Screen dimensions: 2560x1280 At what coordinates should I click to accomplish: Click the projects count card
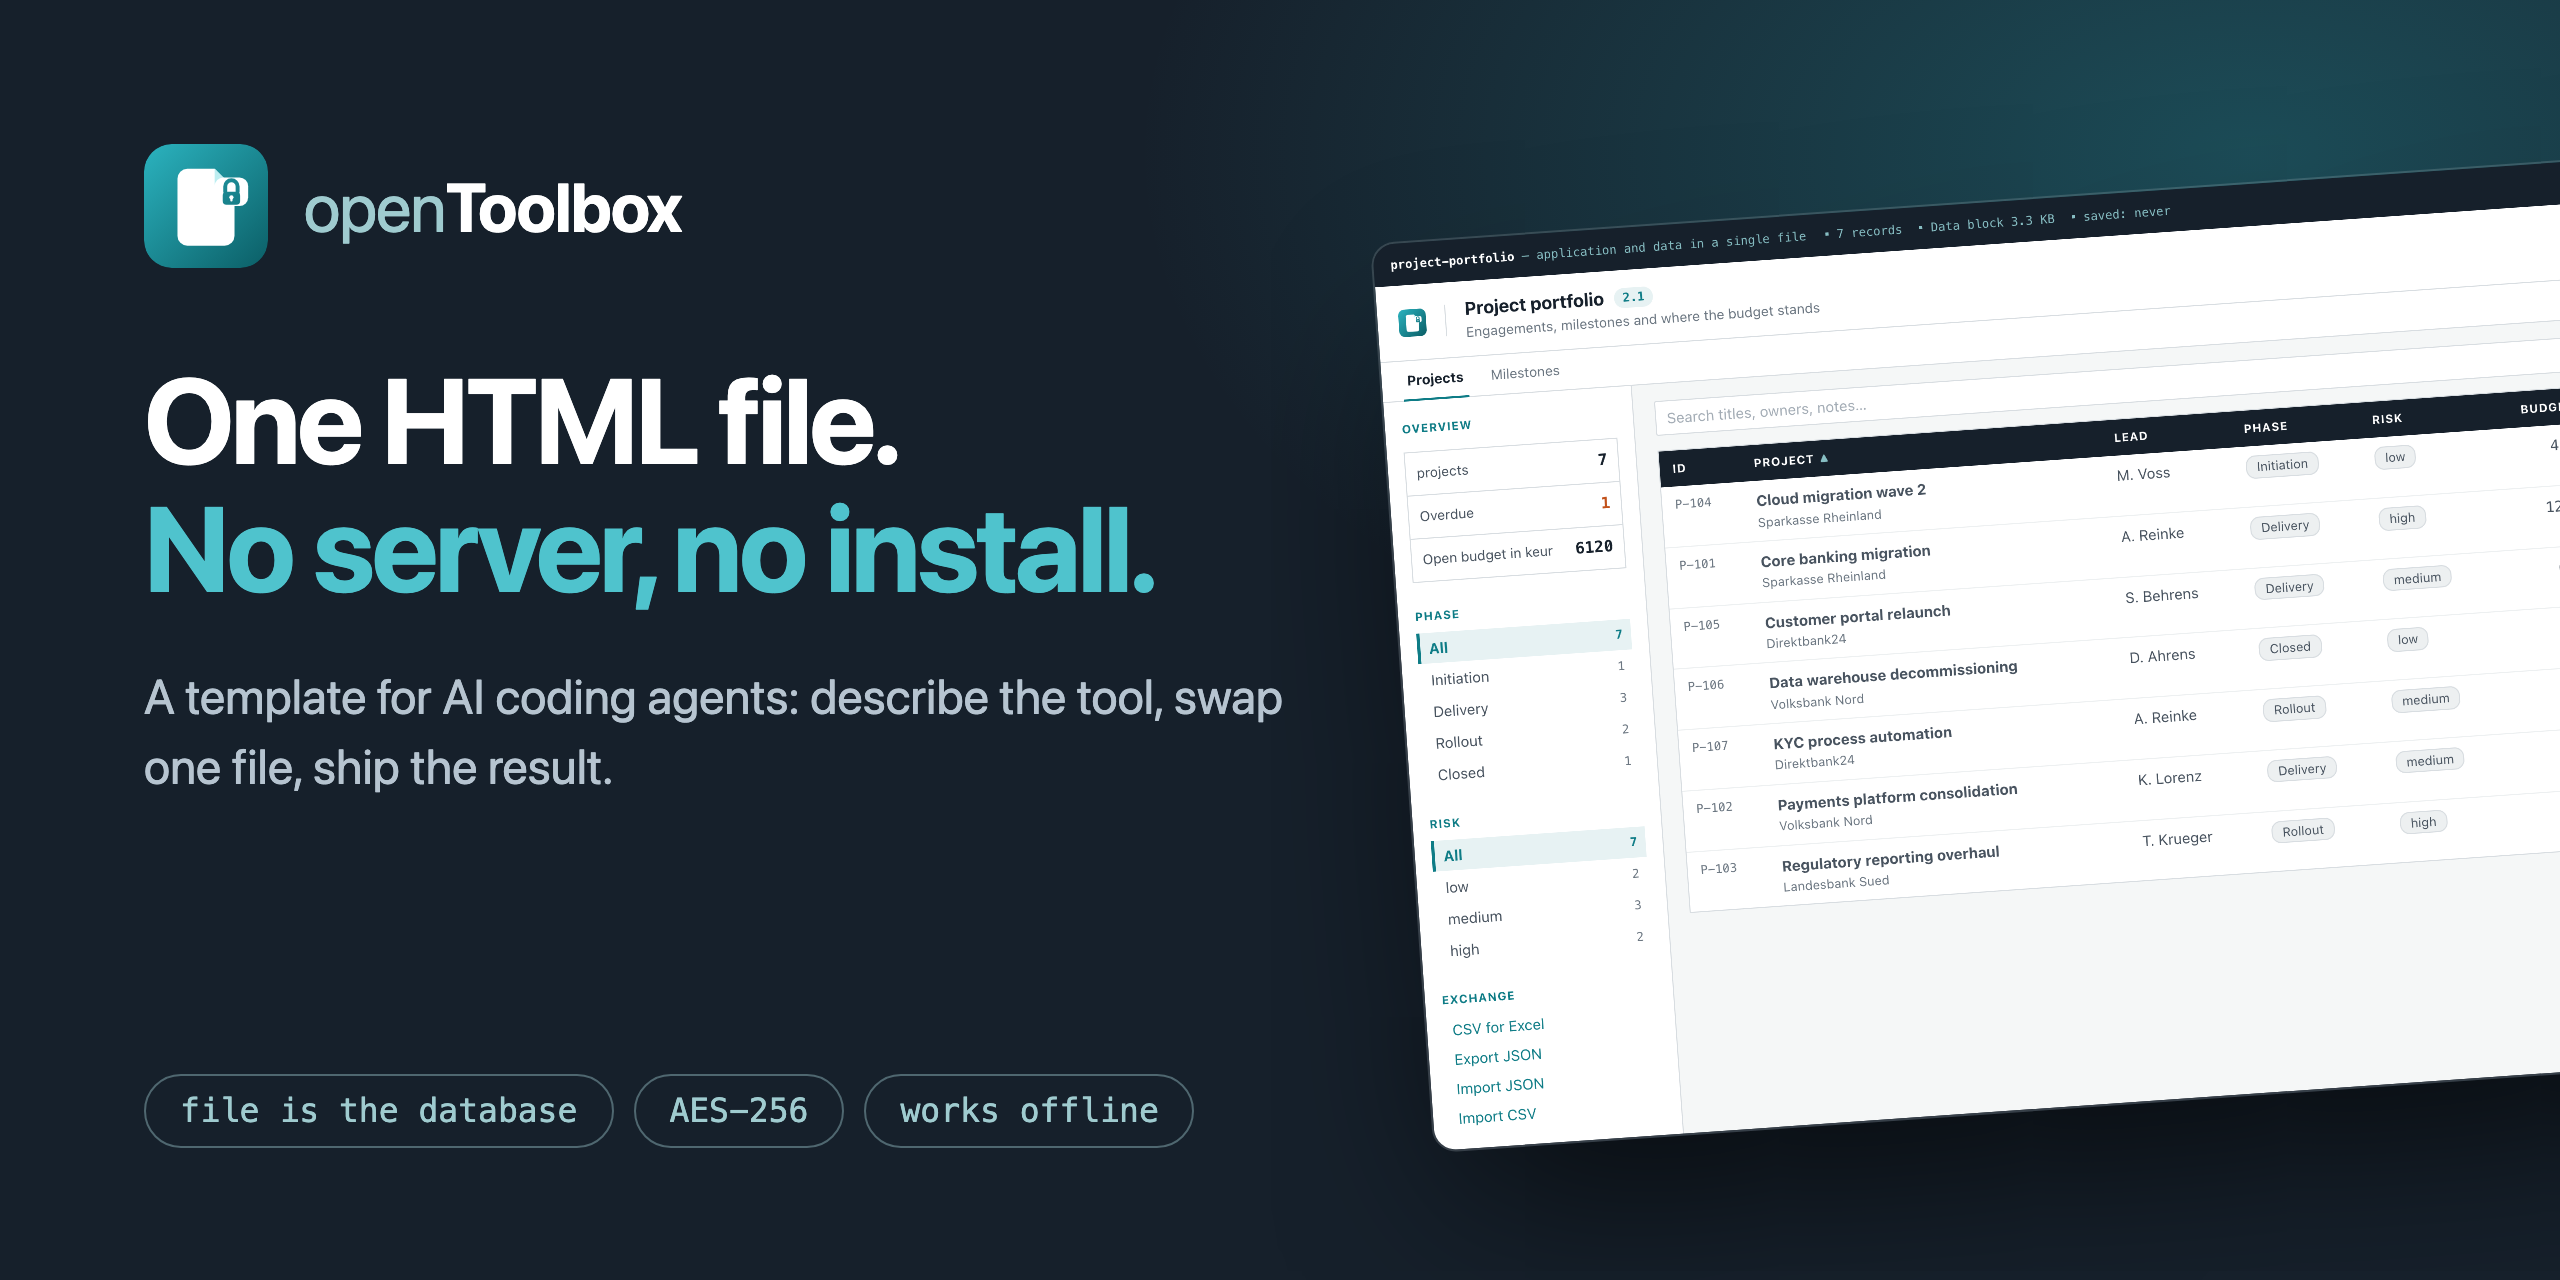1511,466
